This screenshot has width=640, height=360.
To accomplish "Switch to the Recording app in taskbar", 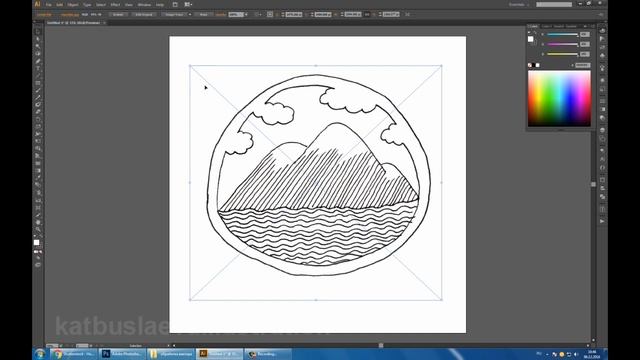I will (268, 354).
